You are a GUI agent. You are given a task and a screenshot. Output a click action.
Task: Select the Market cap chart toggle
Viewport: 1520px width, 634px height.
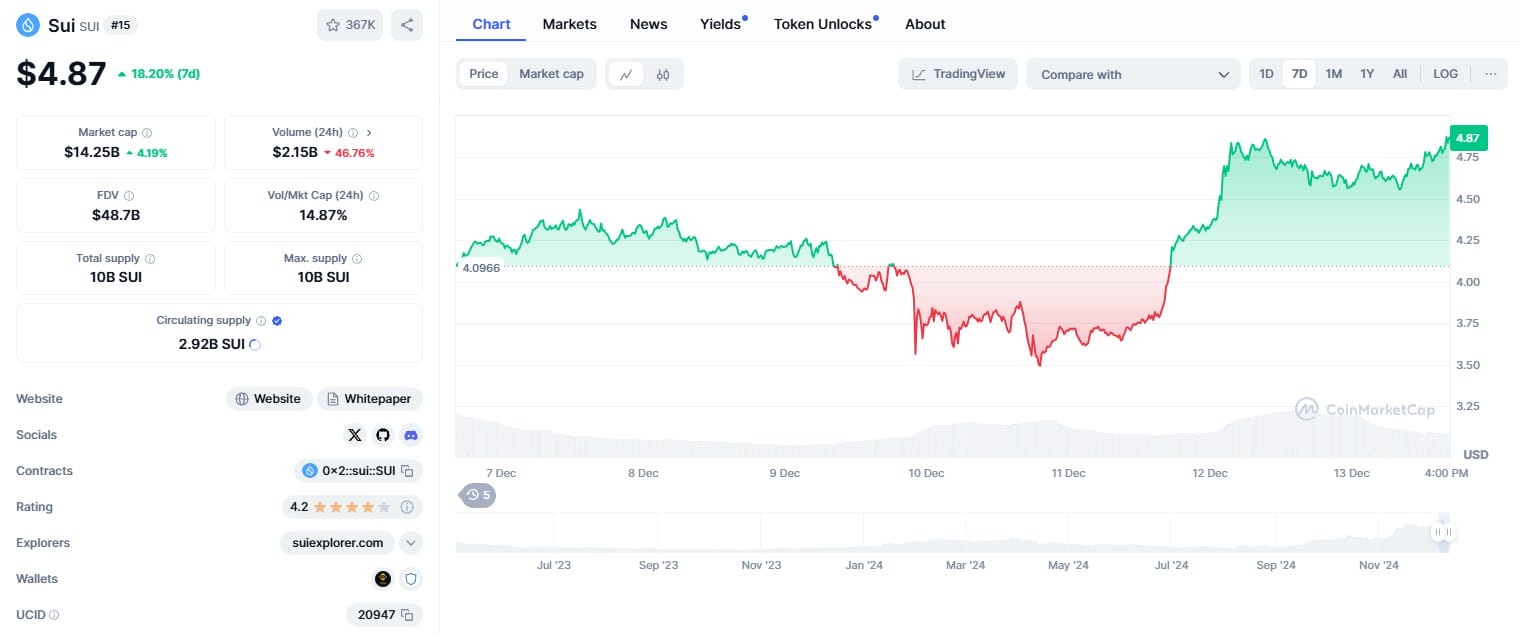click(x=551, y=74)
